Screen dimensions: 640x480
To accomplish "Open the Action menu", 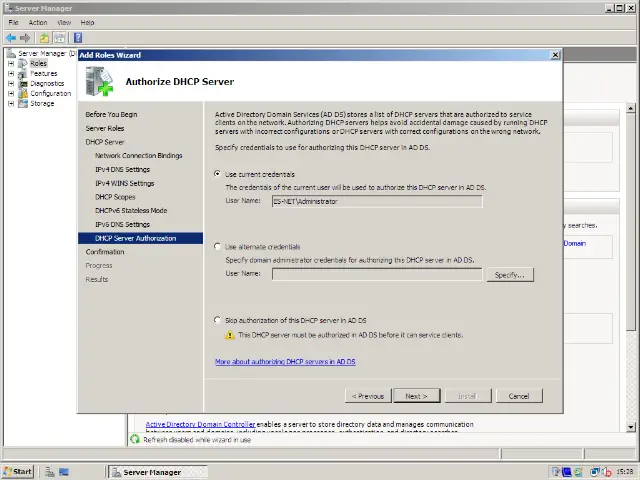I will tap(38, 22).
